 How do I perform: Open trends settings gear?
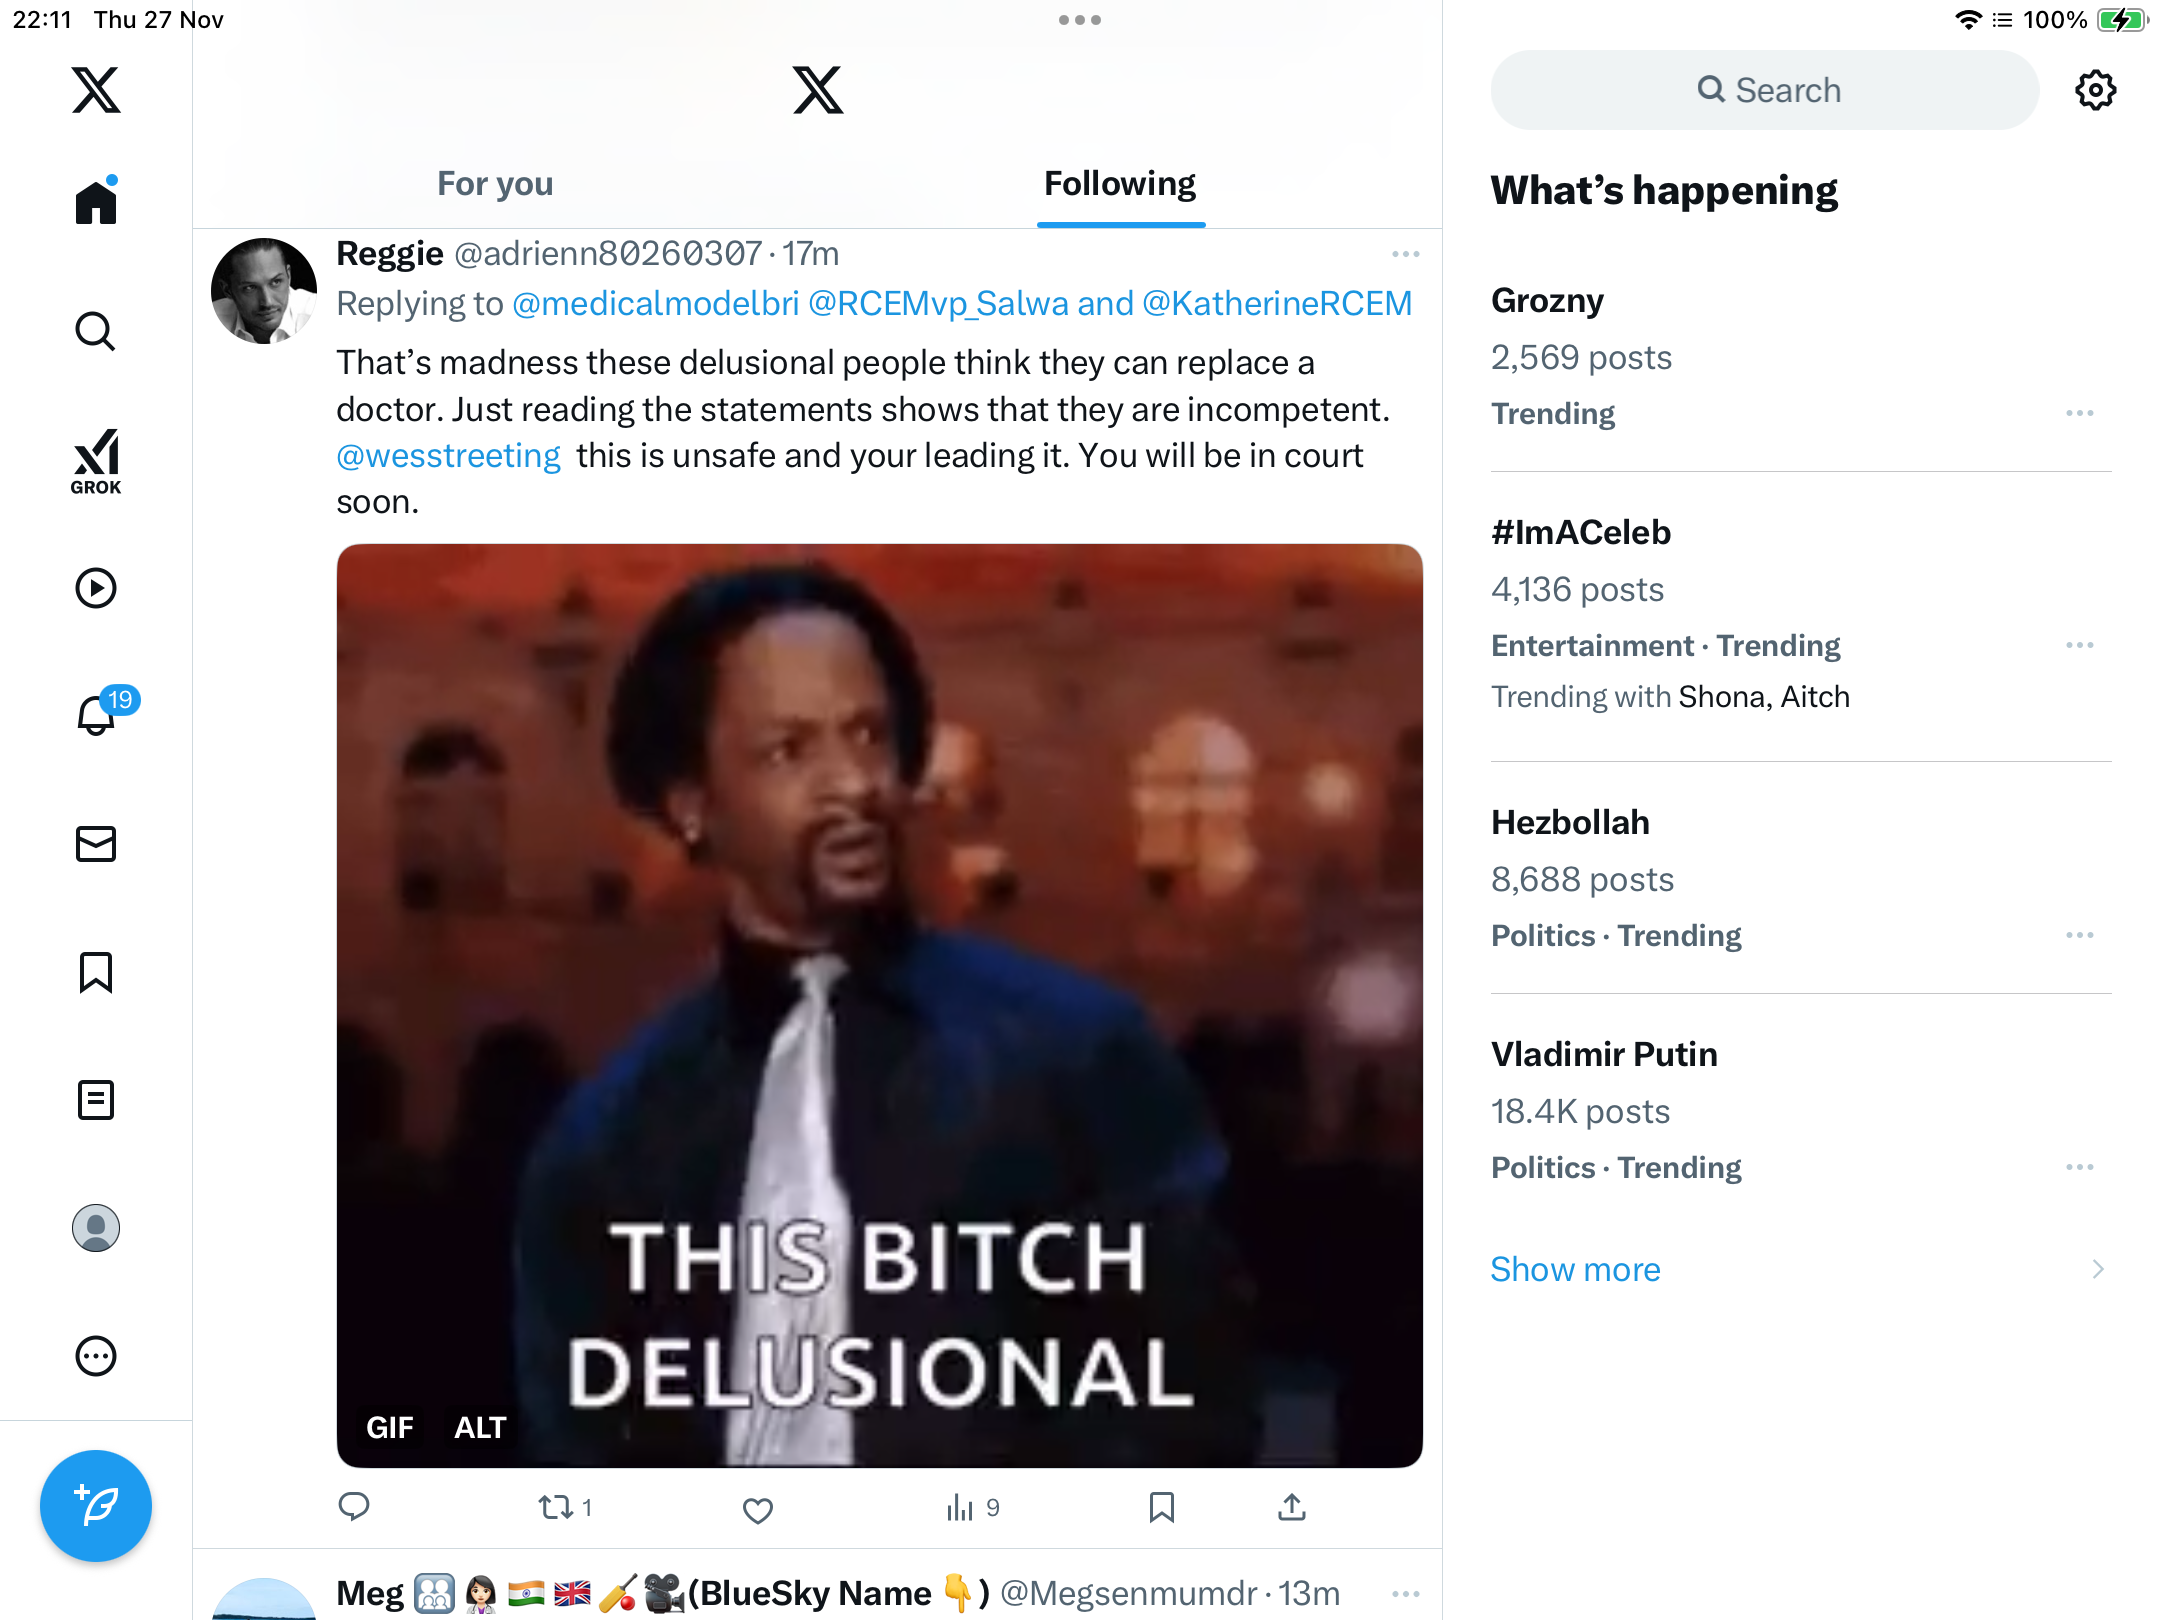point(2095,90)
